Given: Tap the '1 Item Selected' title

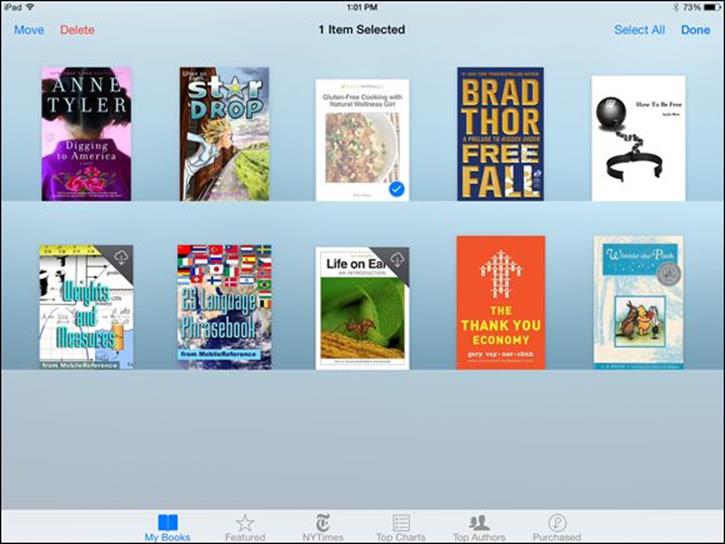Looking at the screenshot, I should click(362, 30).
